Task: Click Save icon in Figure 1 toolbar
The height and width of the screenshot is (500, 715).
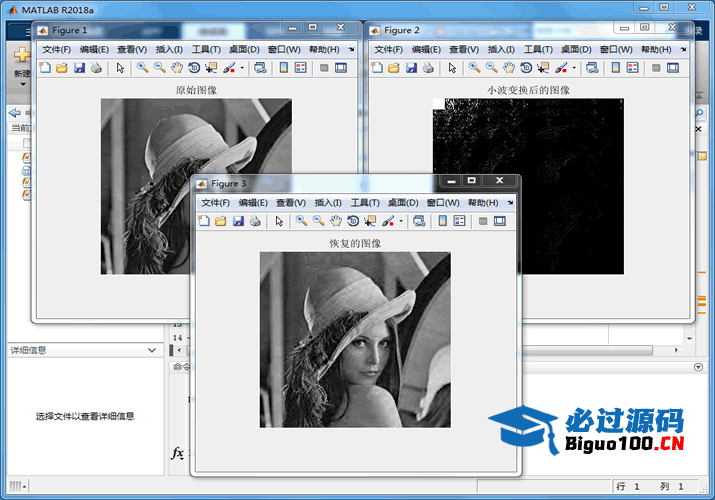Action: pos(79,68)
